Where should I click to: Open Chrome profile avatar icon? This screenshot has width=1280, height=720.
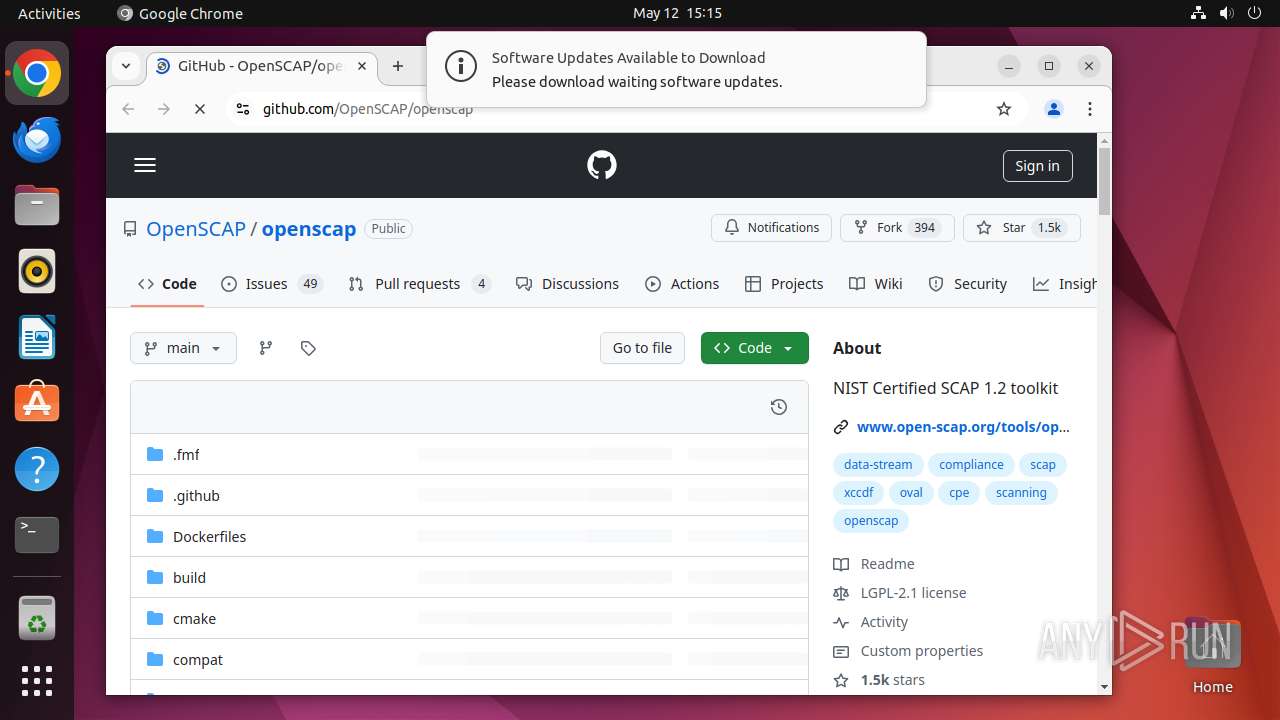pos(1054,109)
